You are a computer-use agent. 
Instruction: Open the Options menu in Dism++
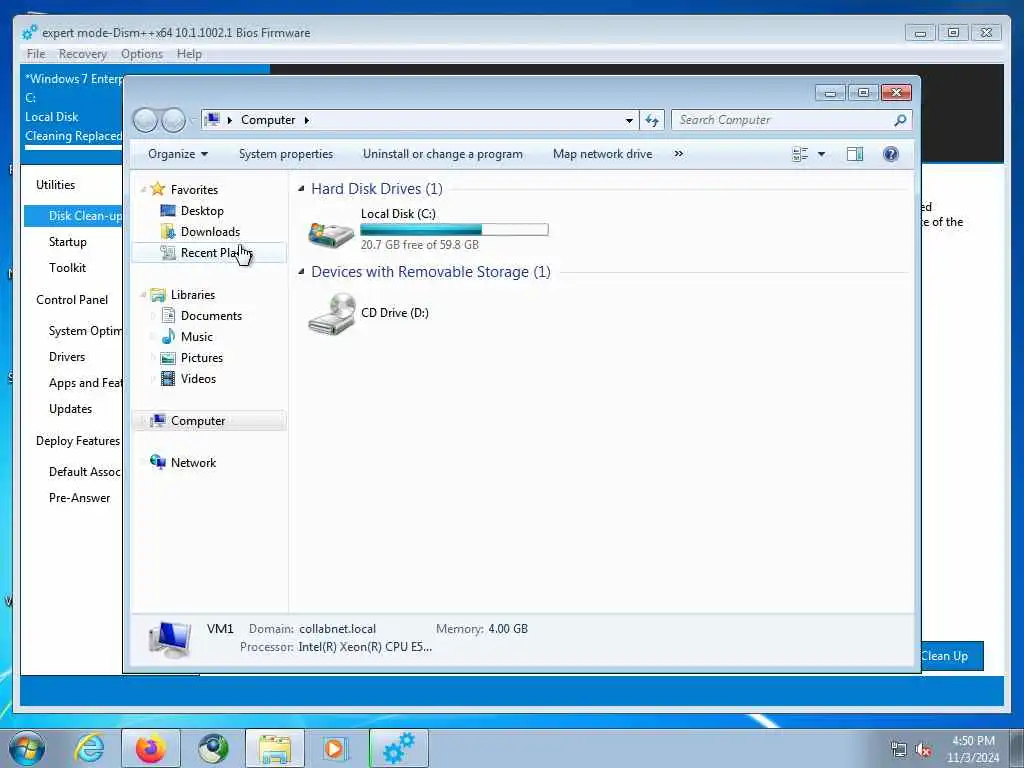142,54
